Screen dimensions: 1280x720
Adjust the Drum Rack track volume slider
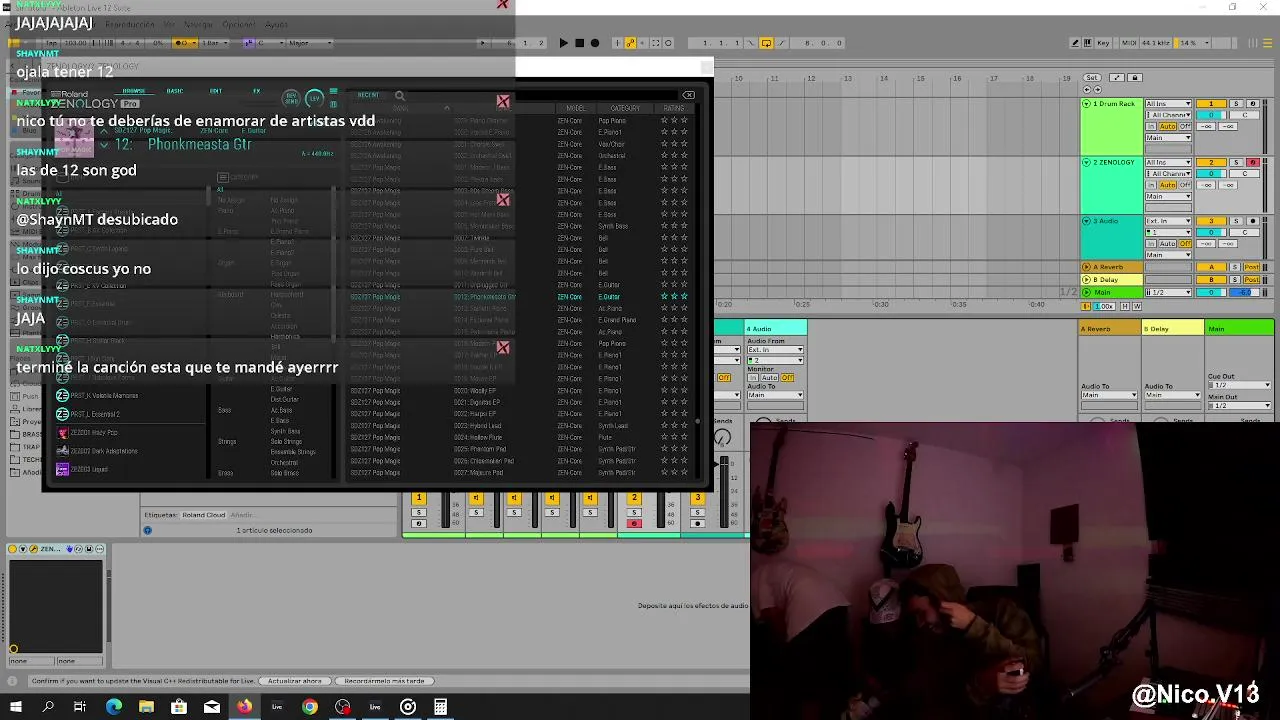tap(1211, 115)
